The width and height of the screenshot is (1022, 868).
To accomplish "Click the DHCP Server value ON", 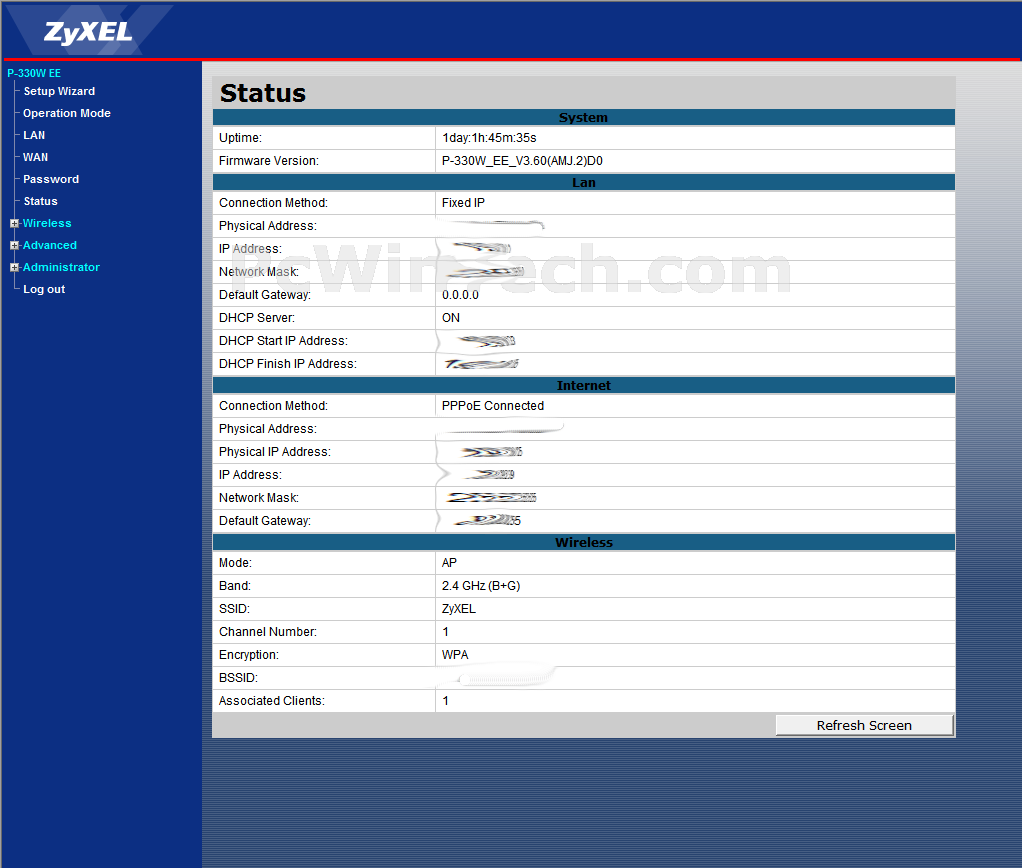I will click(x=451, y=318).
